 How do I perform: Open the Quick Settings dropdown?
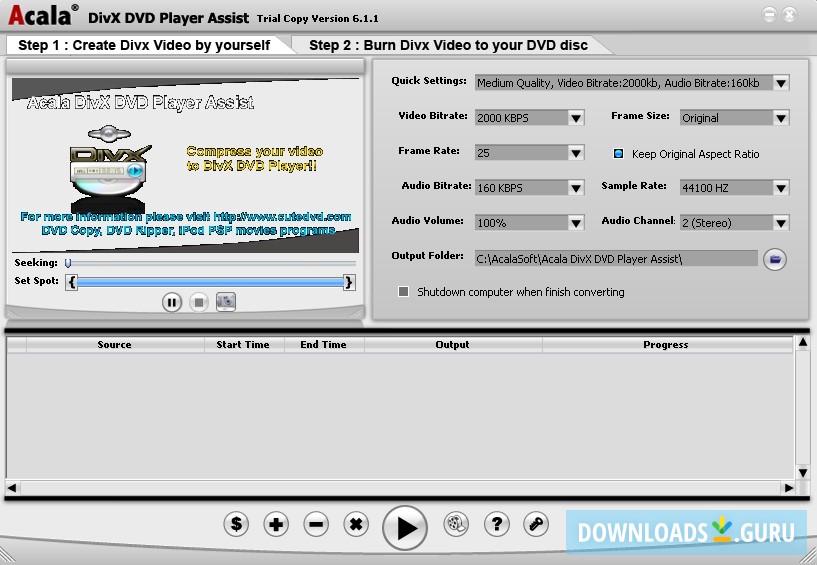(781, 83)
